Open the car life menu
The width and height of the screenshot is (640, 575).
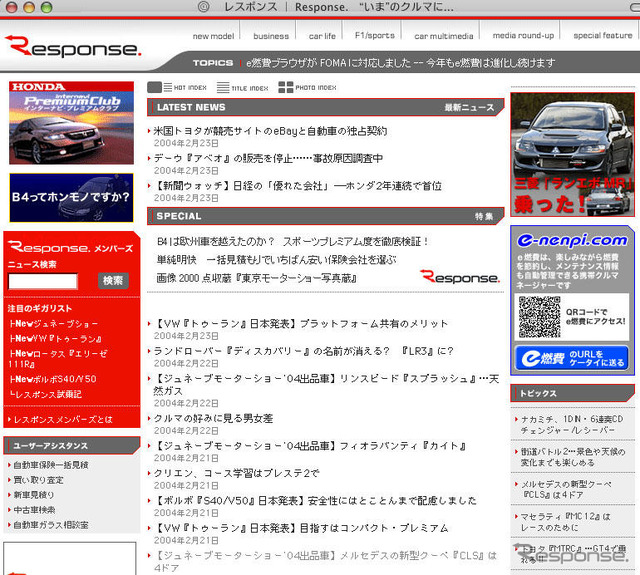pos(322,36)
